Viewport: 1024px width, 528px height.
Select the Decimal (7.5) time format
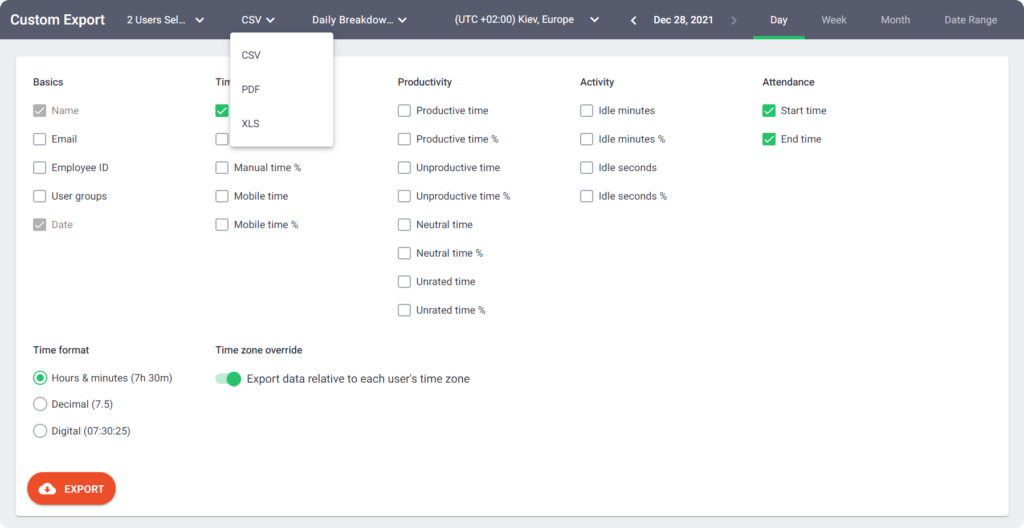(x=40, y=404)
